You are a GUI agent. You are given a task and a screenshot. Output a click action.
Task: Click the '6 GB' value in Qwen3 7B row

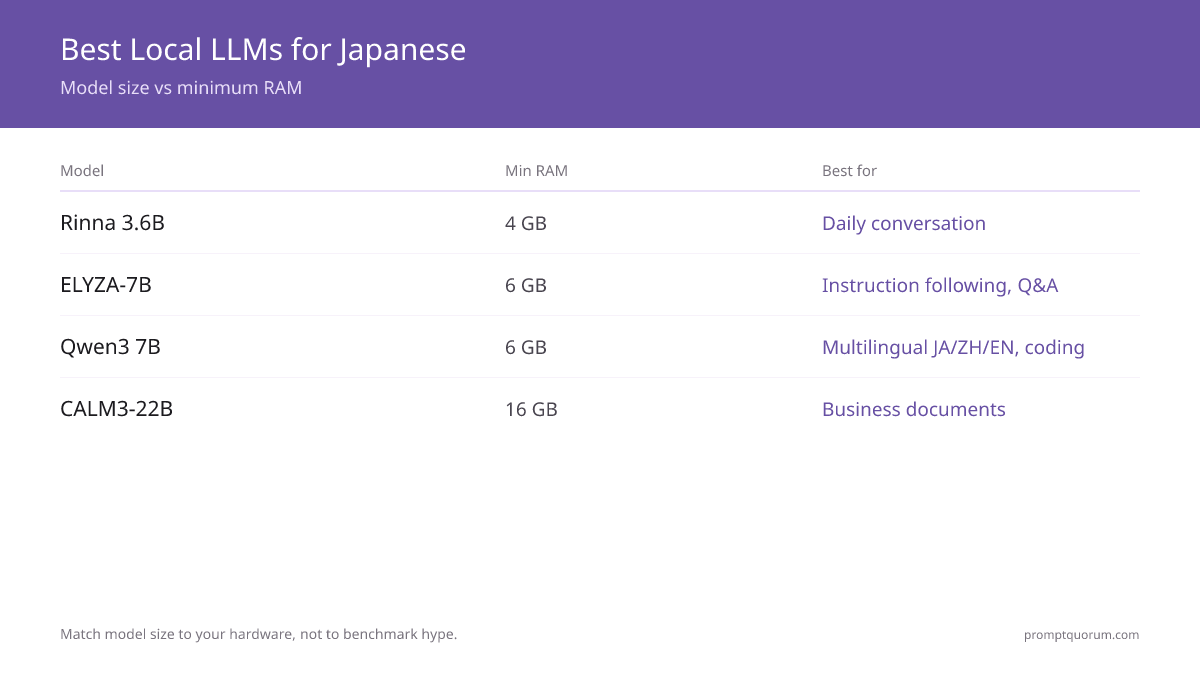526,347
